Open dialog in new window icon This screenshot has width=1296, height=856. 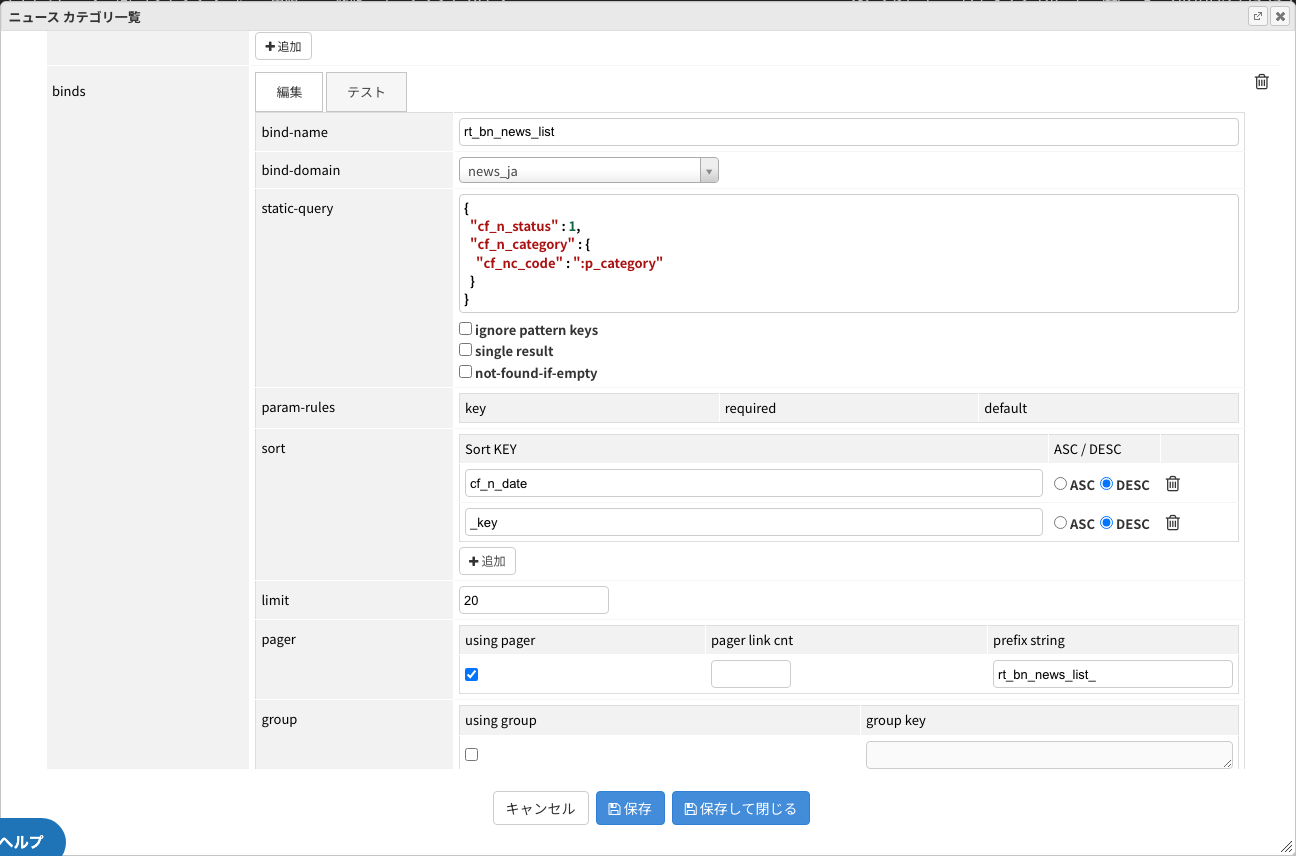point(1258,16)
